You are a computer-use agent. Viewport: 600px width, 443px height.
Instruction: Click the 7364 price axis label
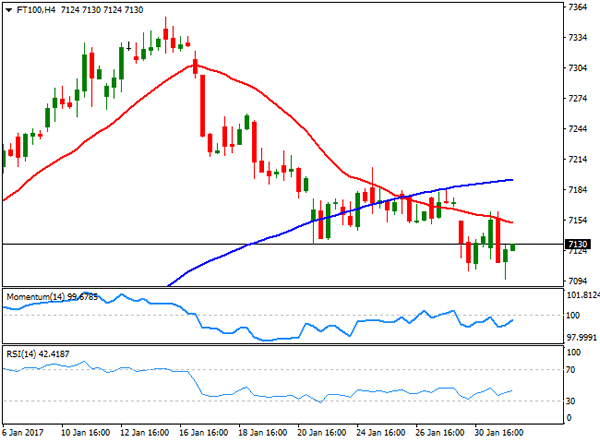tap(577, 7)
